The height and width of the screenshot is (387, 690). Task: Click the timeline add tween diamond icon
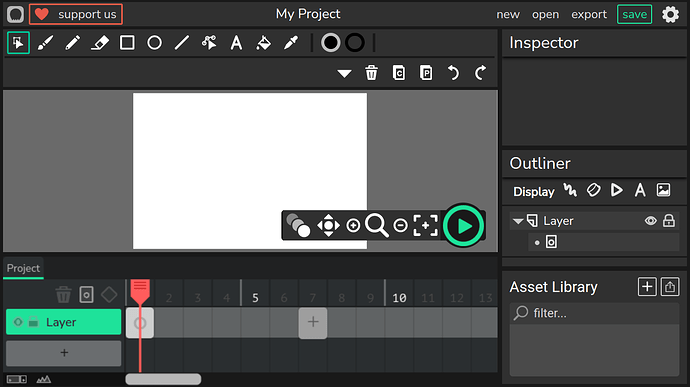109,295
